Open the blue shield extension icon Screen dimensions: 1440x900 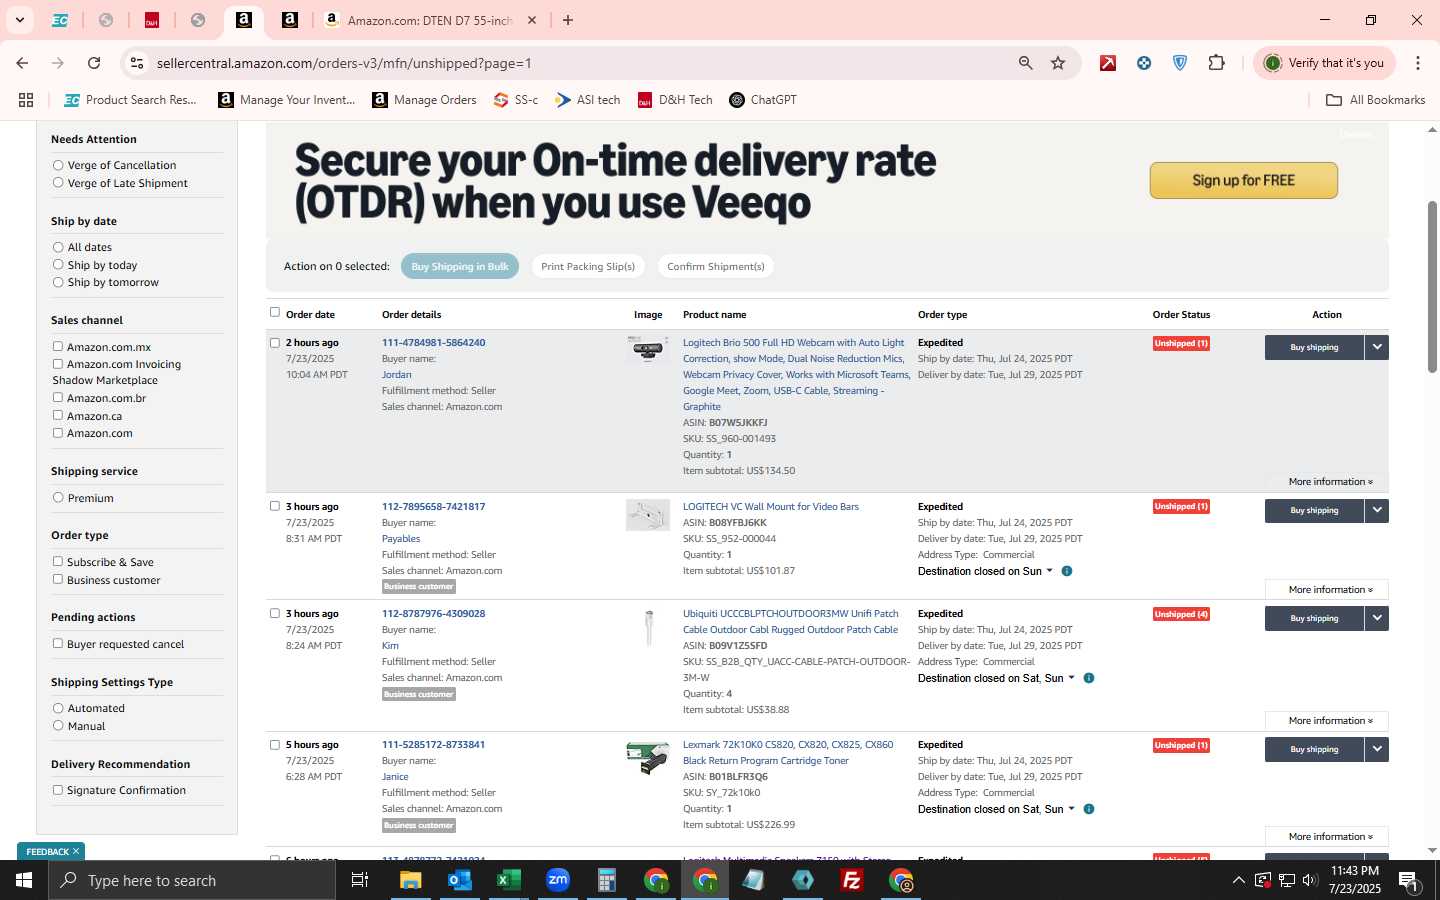1180,63
